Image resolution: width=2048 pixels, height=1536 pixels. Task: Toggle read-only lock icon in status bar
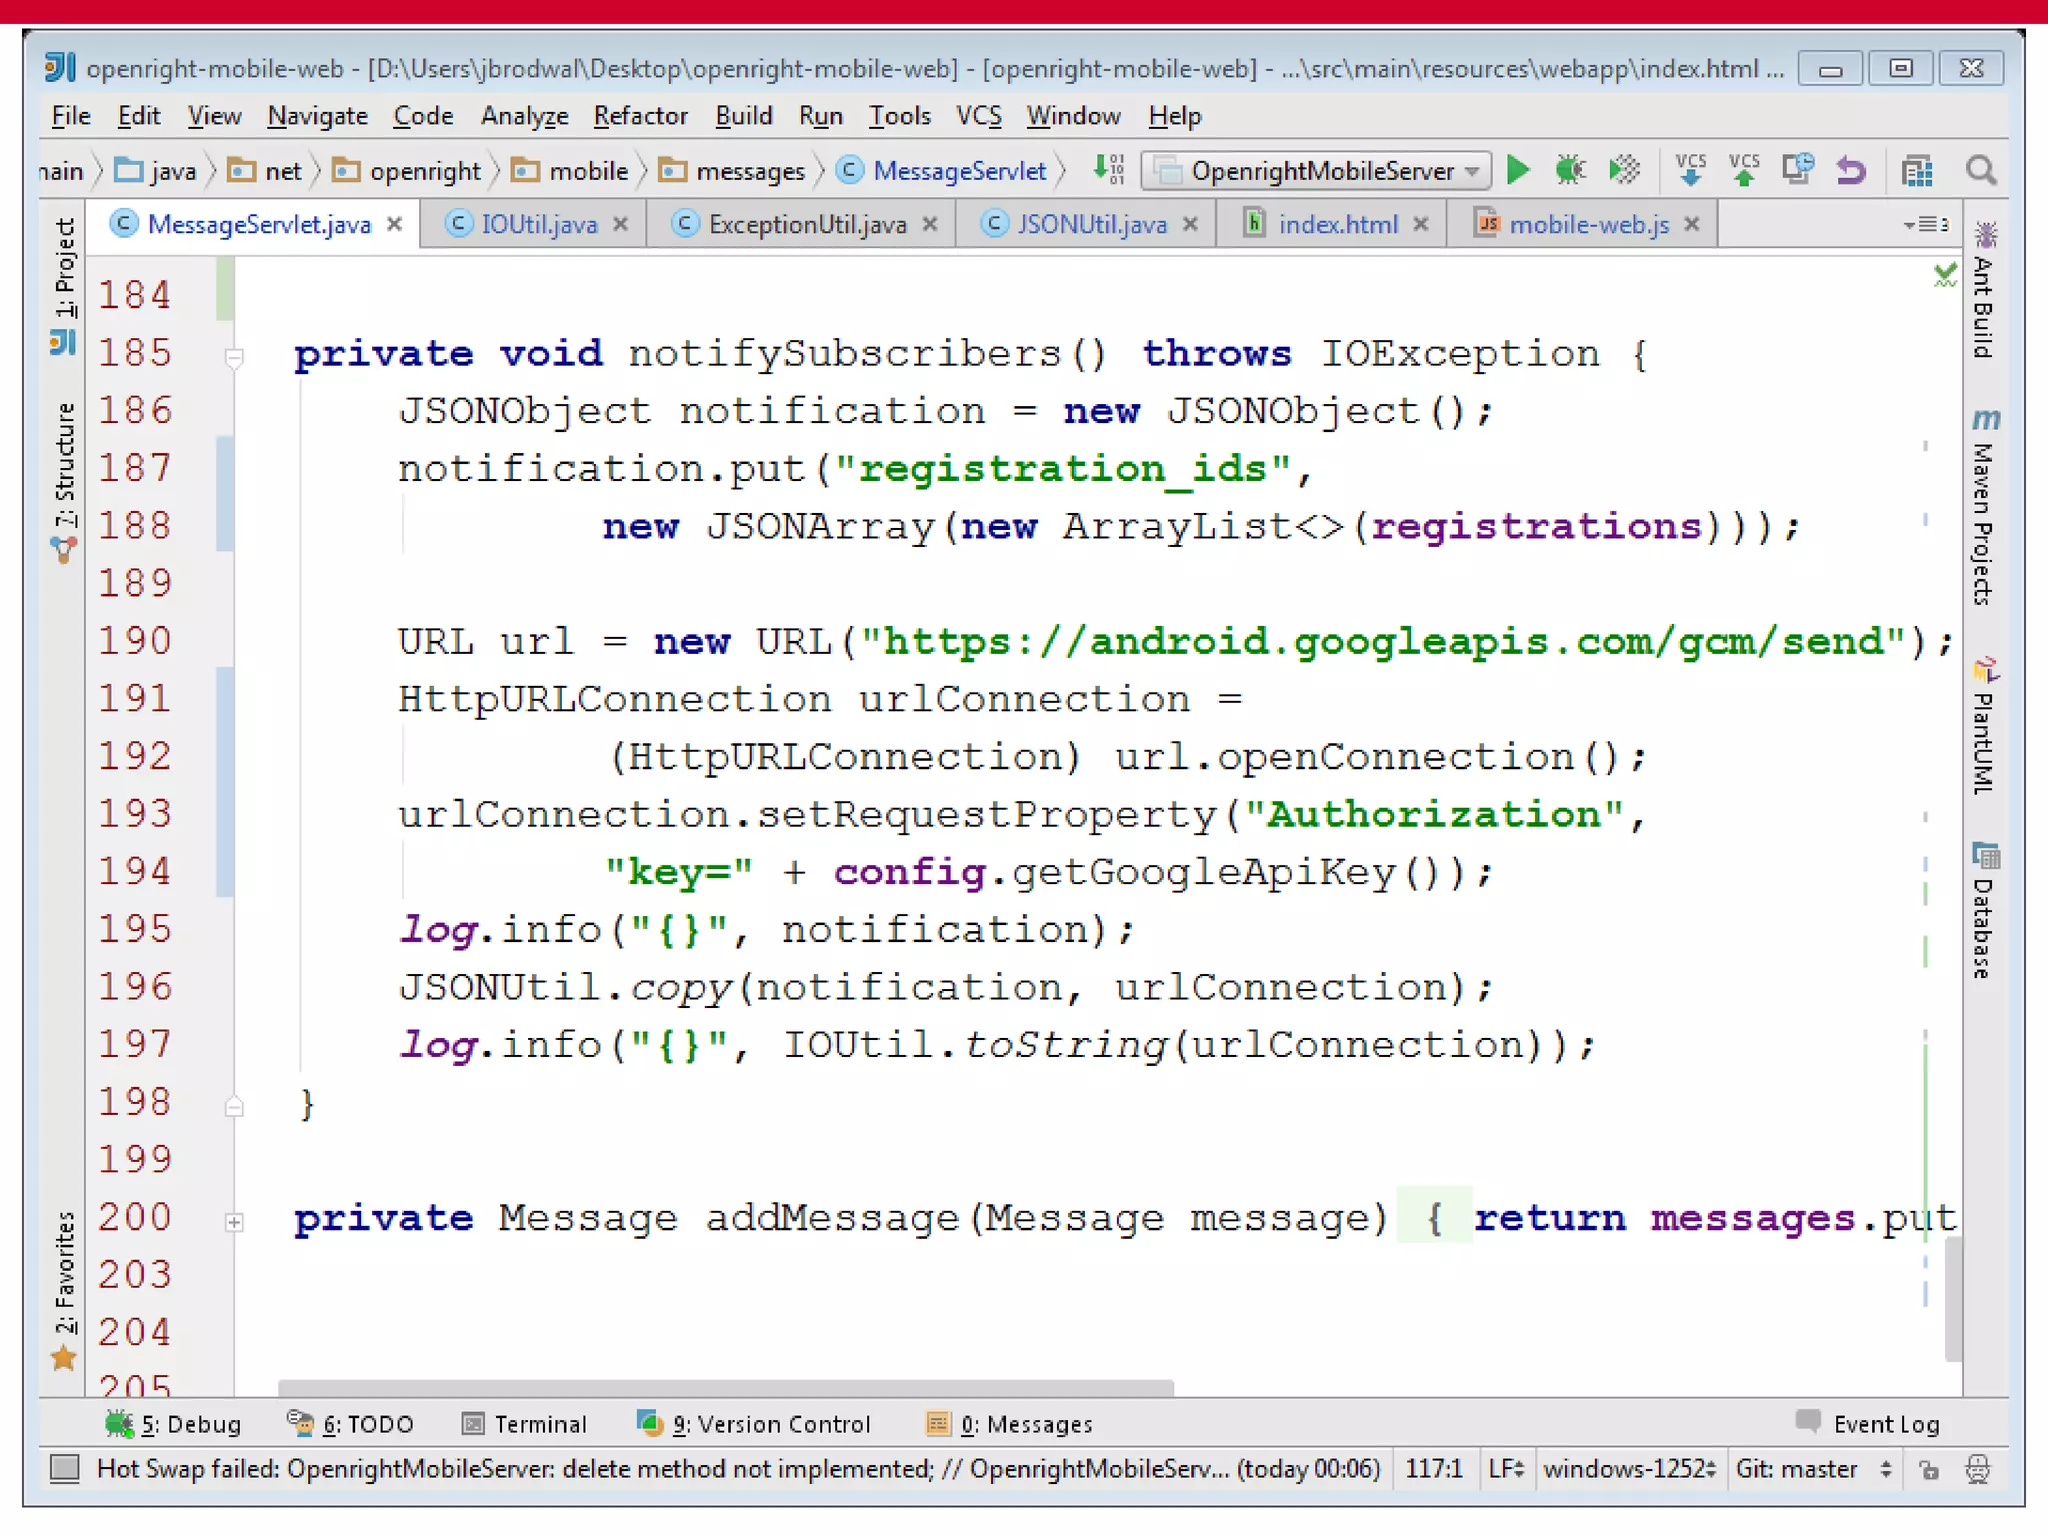coord(1929,1469)
